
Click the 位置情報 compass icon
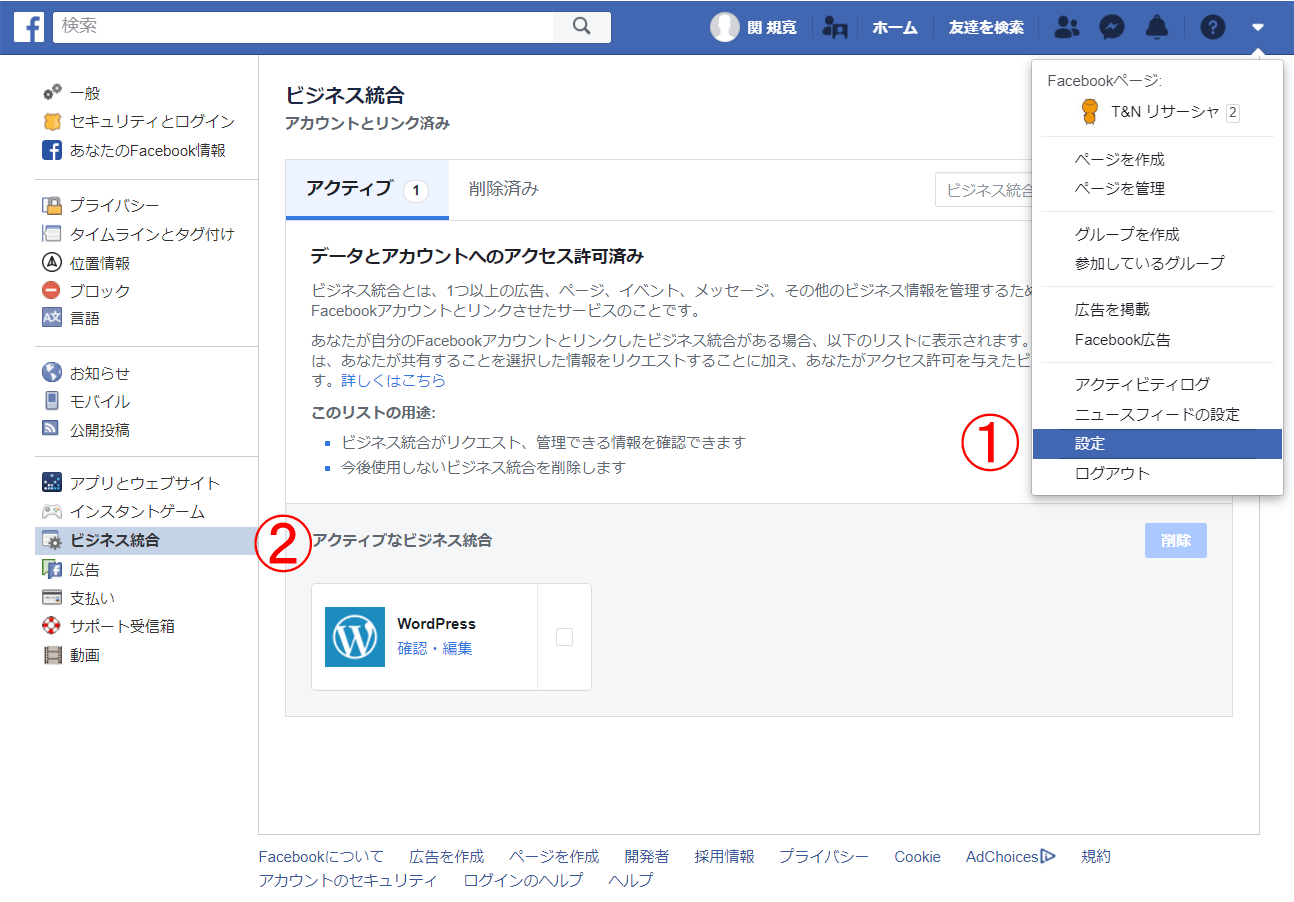(52, 263)
